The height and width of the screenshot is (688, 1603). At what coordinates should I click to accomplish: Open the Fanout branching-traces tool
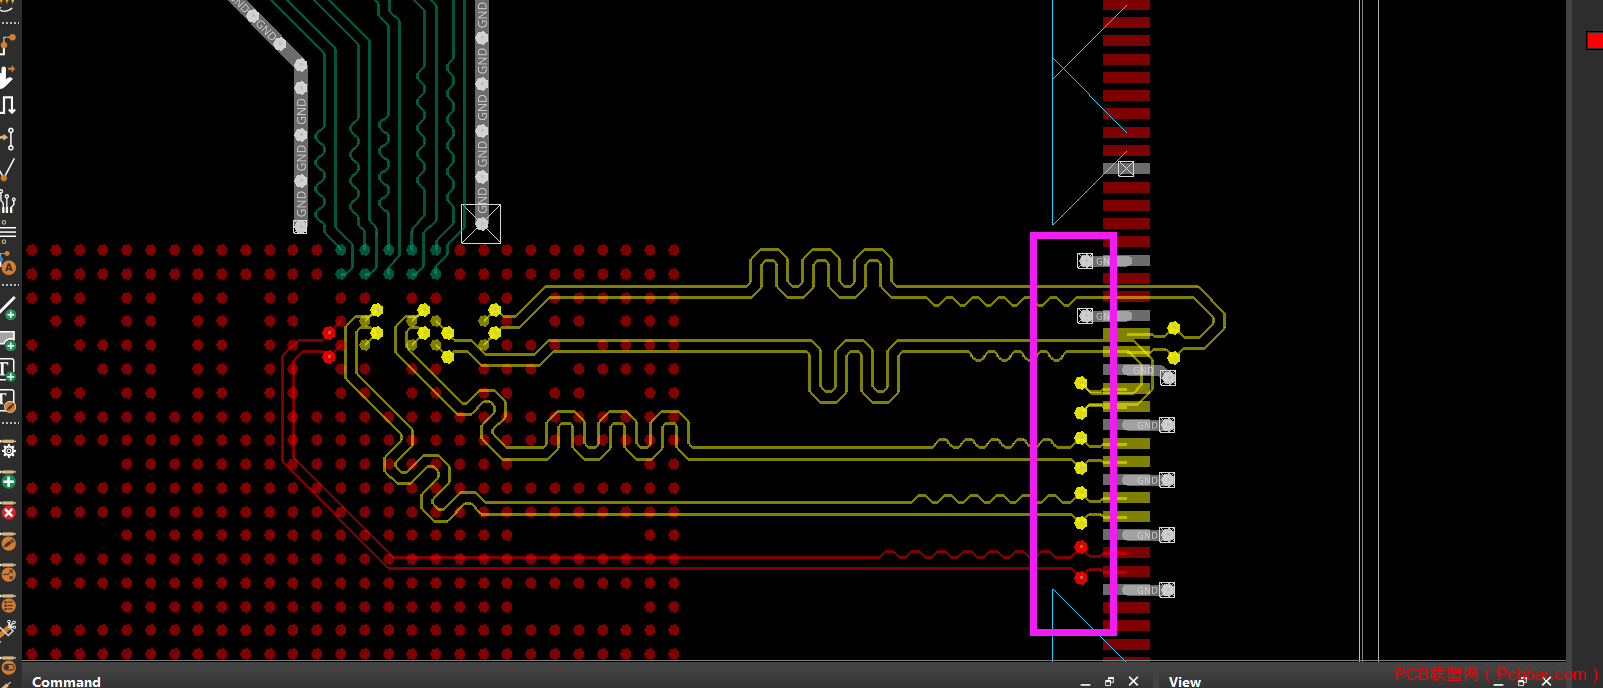[x=8, y=202]
